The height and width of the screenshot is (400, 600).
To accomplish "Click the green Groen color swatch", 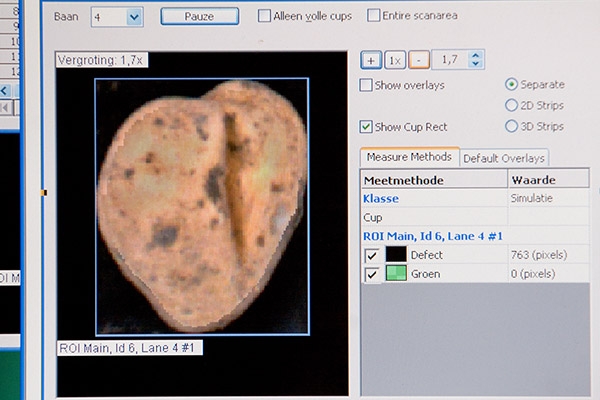I will pyautogui.click(x=396, y=273).
